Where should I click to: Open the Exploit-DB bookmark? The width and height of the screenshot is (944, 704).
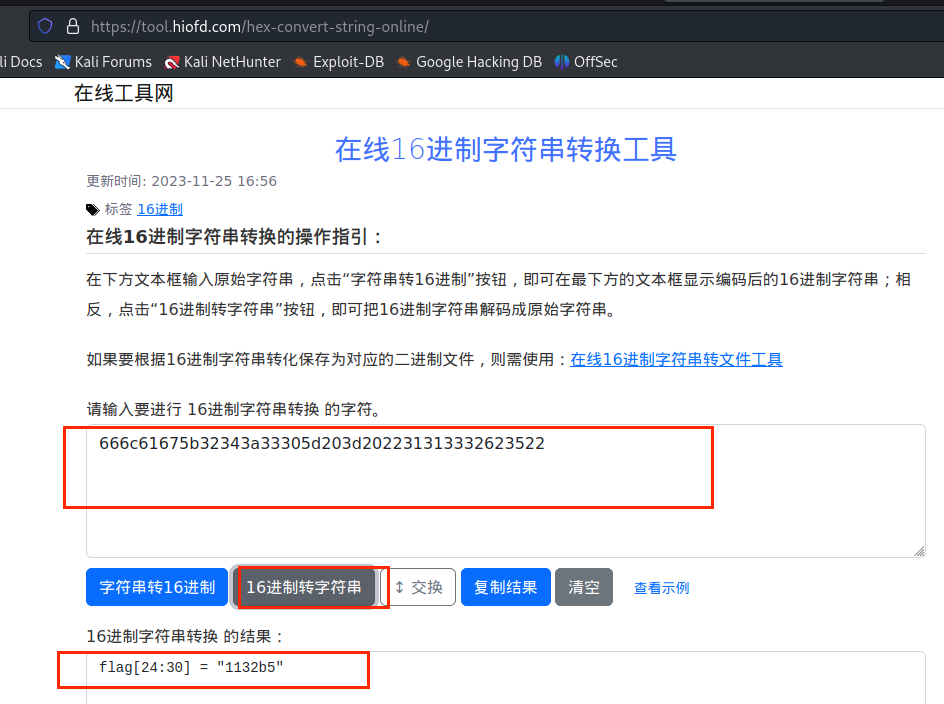[x=338, y=62]
